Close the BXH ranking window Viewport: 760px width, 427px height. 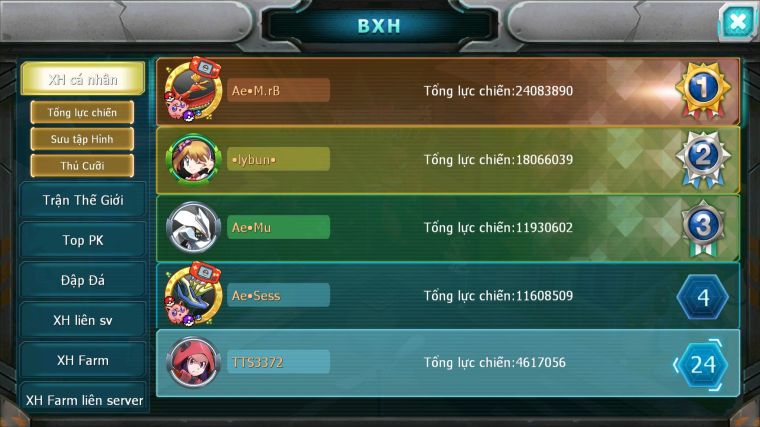[737, 21]
